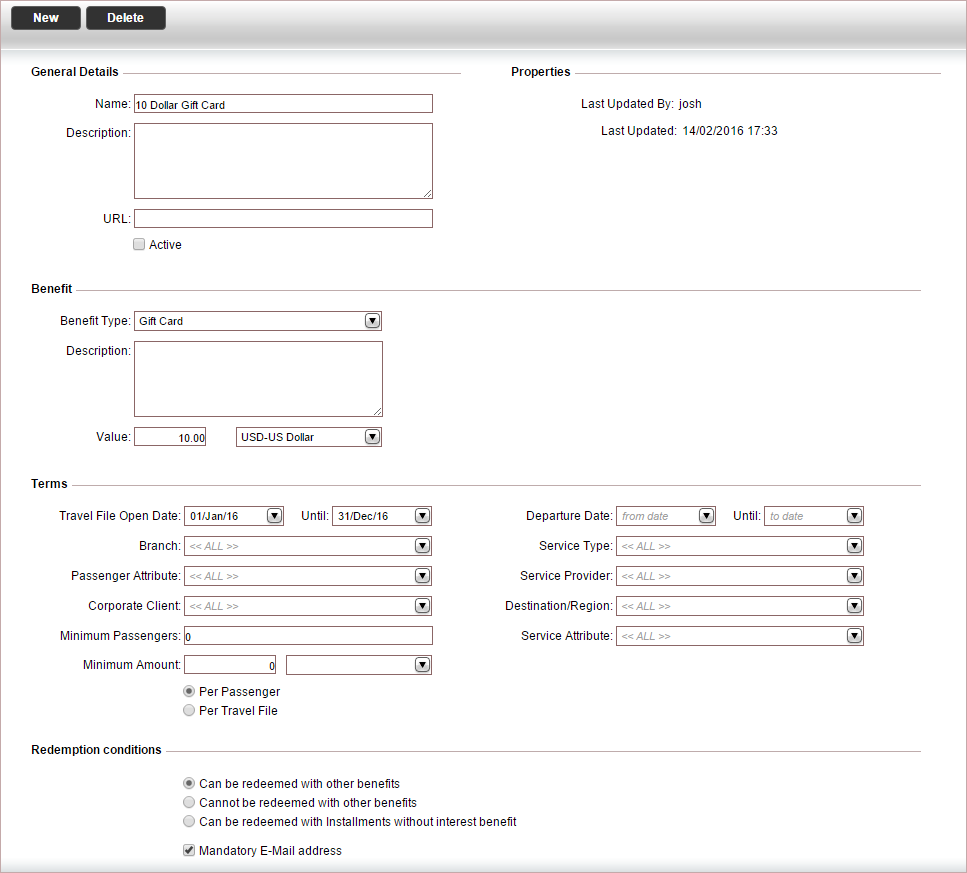Select redeemed with Installments without interest benefit

coord(189,821)
